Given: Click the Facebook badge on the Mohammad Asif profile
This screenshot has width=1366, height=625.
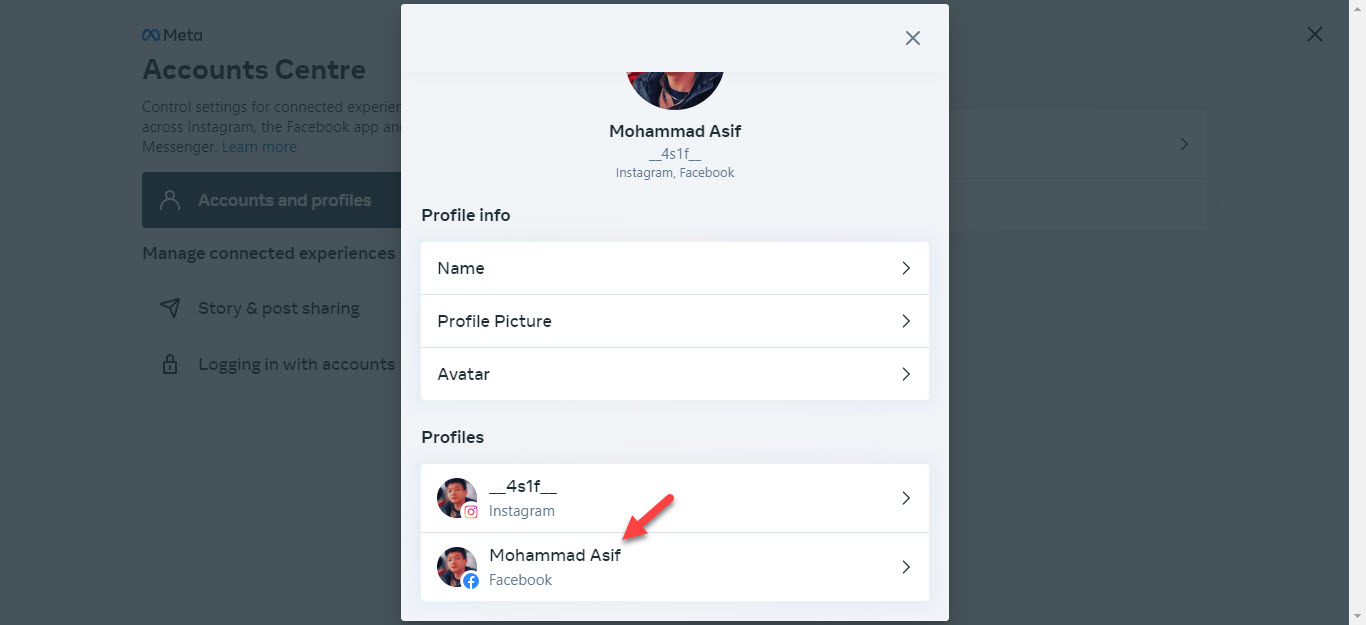Looking at the screenshot, I should [x=471, y=580].
